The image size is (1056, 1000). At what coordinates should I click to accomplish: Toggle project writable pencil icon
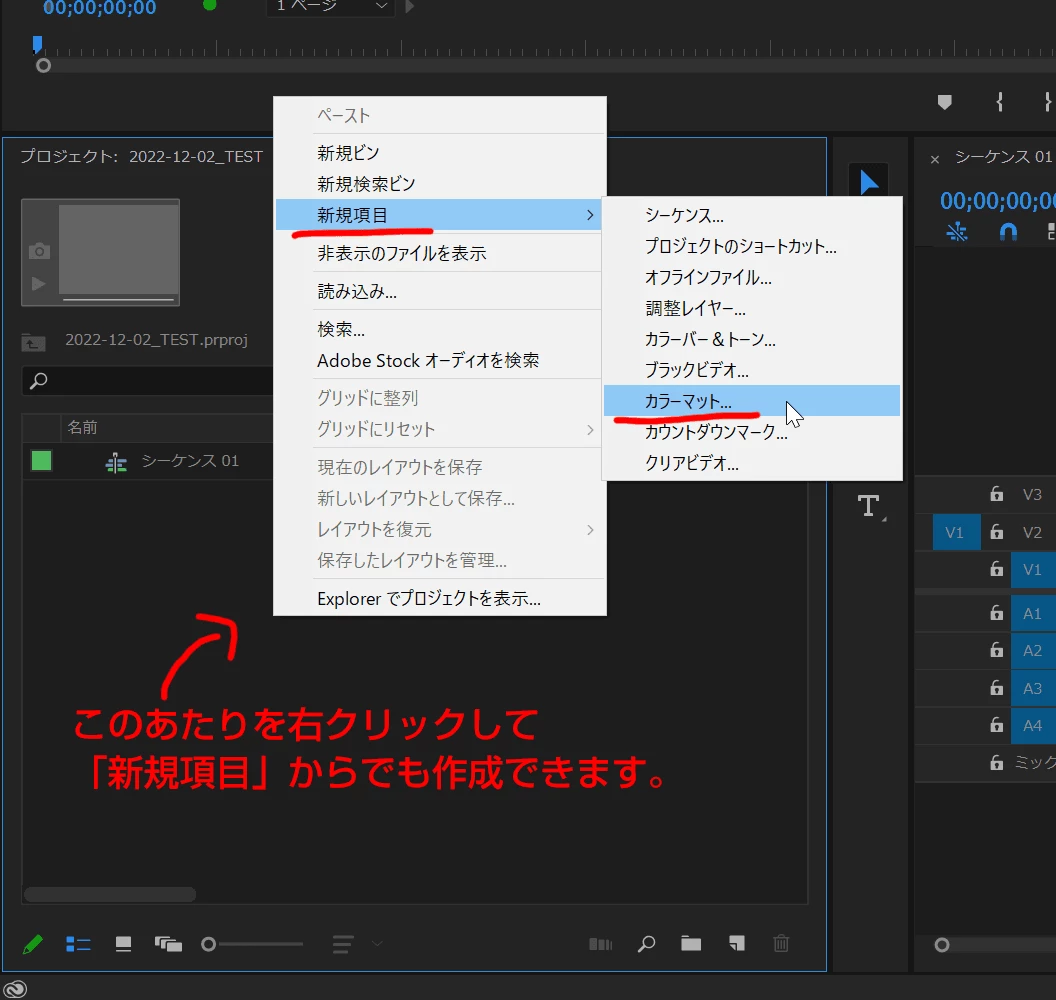(32, 944)
